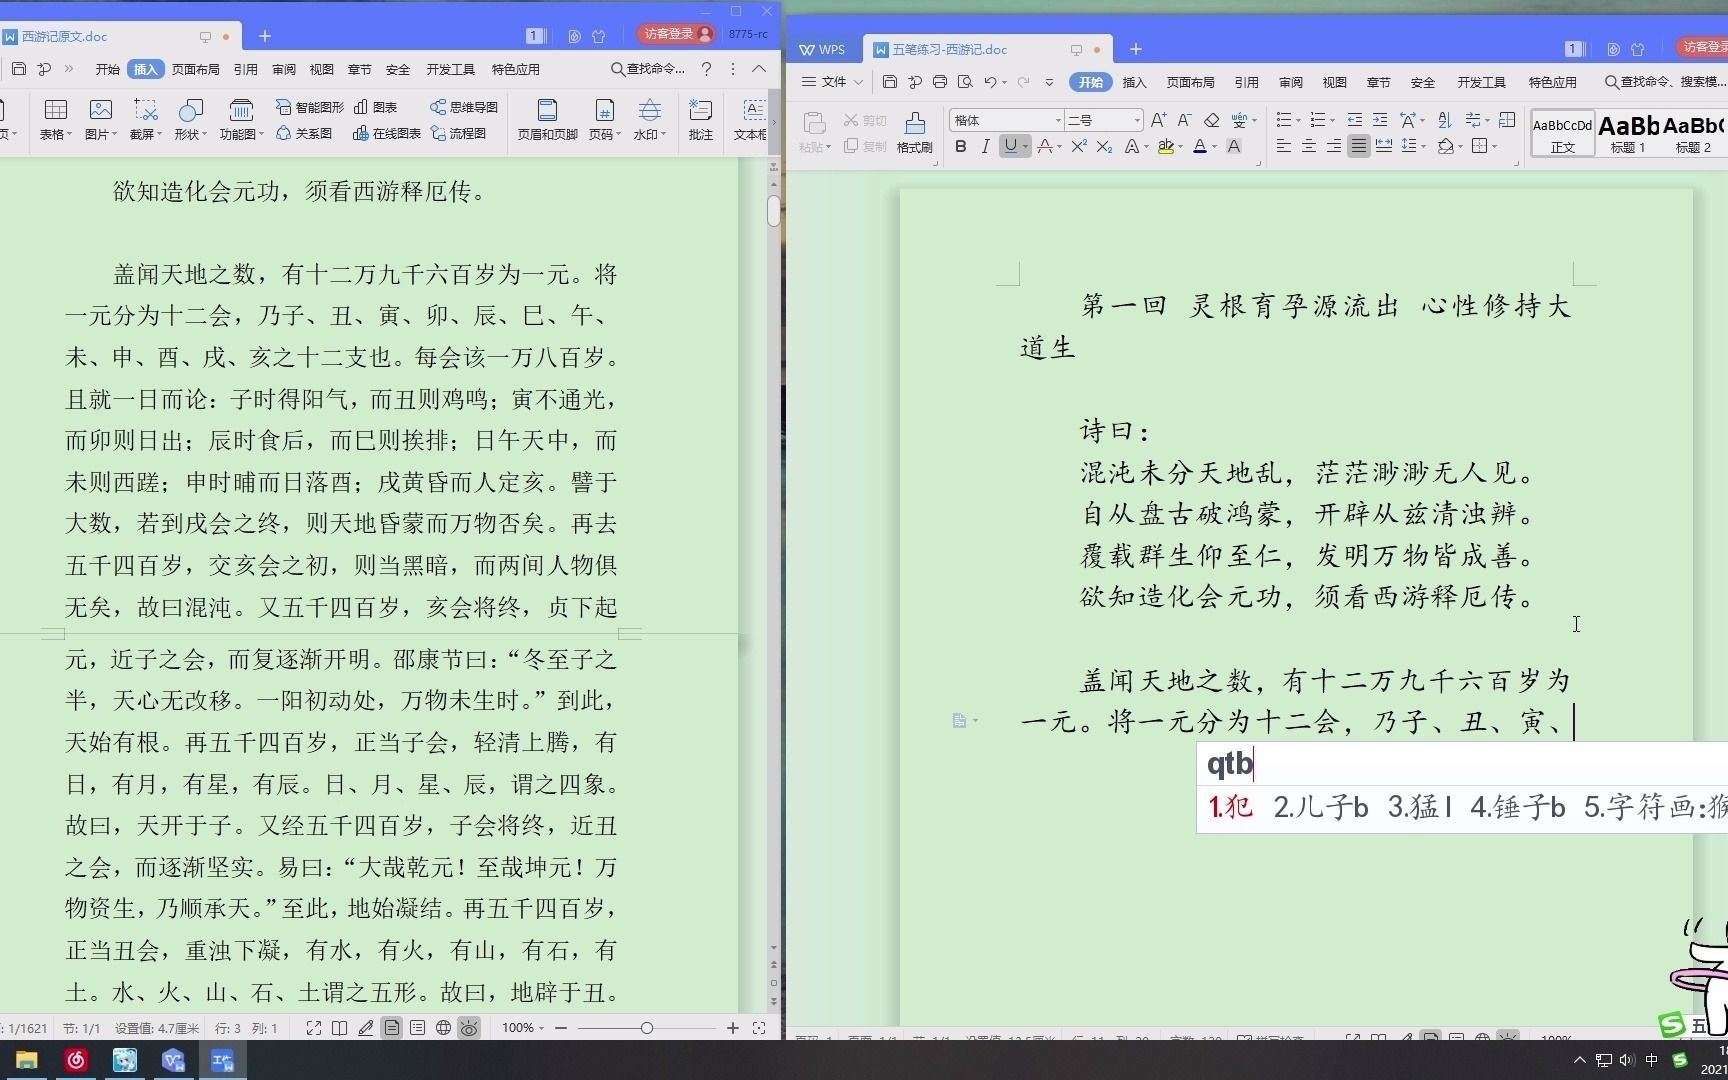Insert a picture in the left window
The image size is (1728, 1080).
(x=100, y=119)
